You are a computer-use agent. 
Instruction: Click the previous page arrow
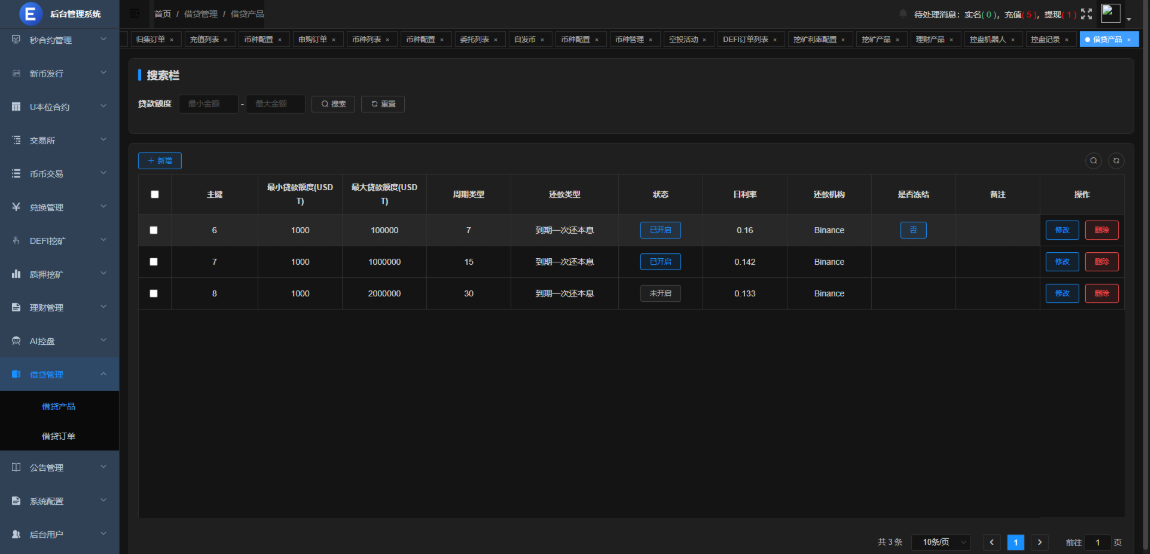coord(992,542)
